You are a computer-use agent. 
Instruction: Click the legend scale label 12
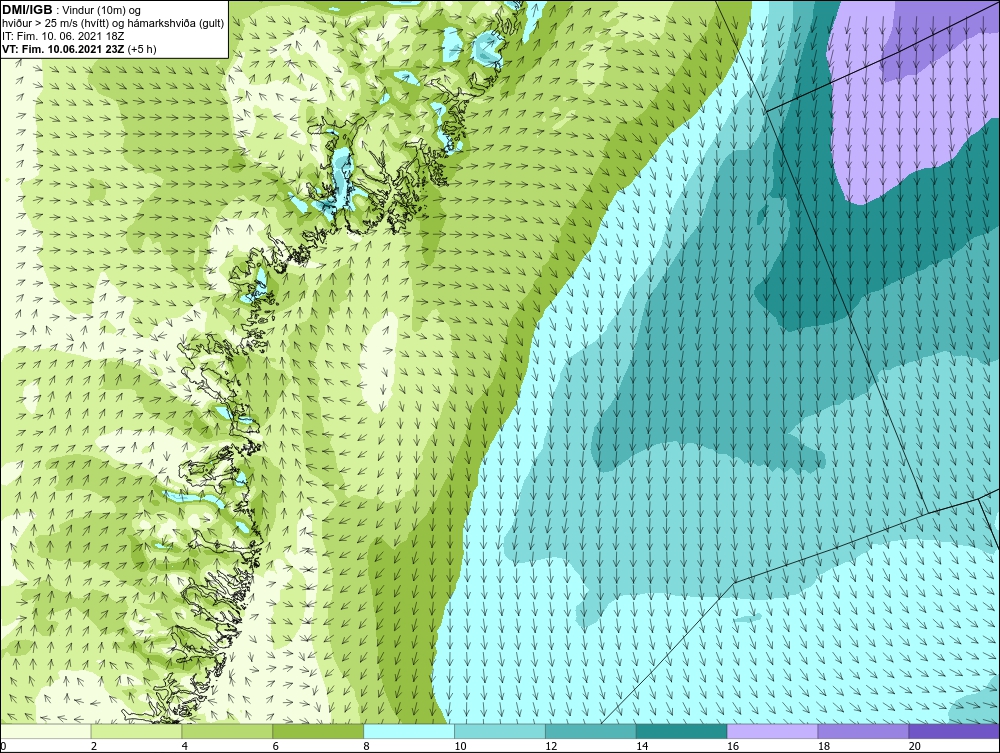pos(551,746)
